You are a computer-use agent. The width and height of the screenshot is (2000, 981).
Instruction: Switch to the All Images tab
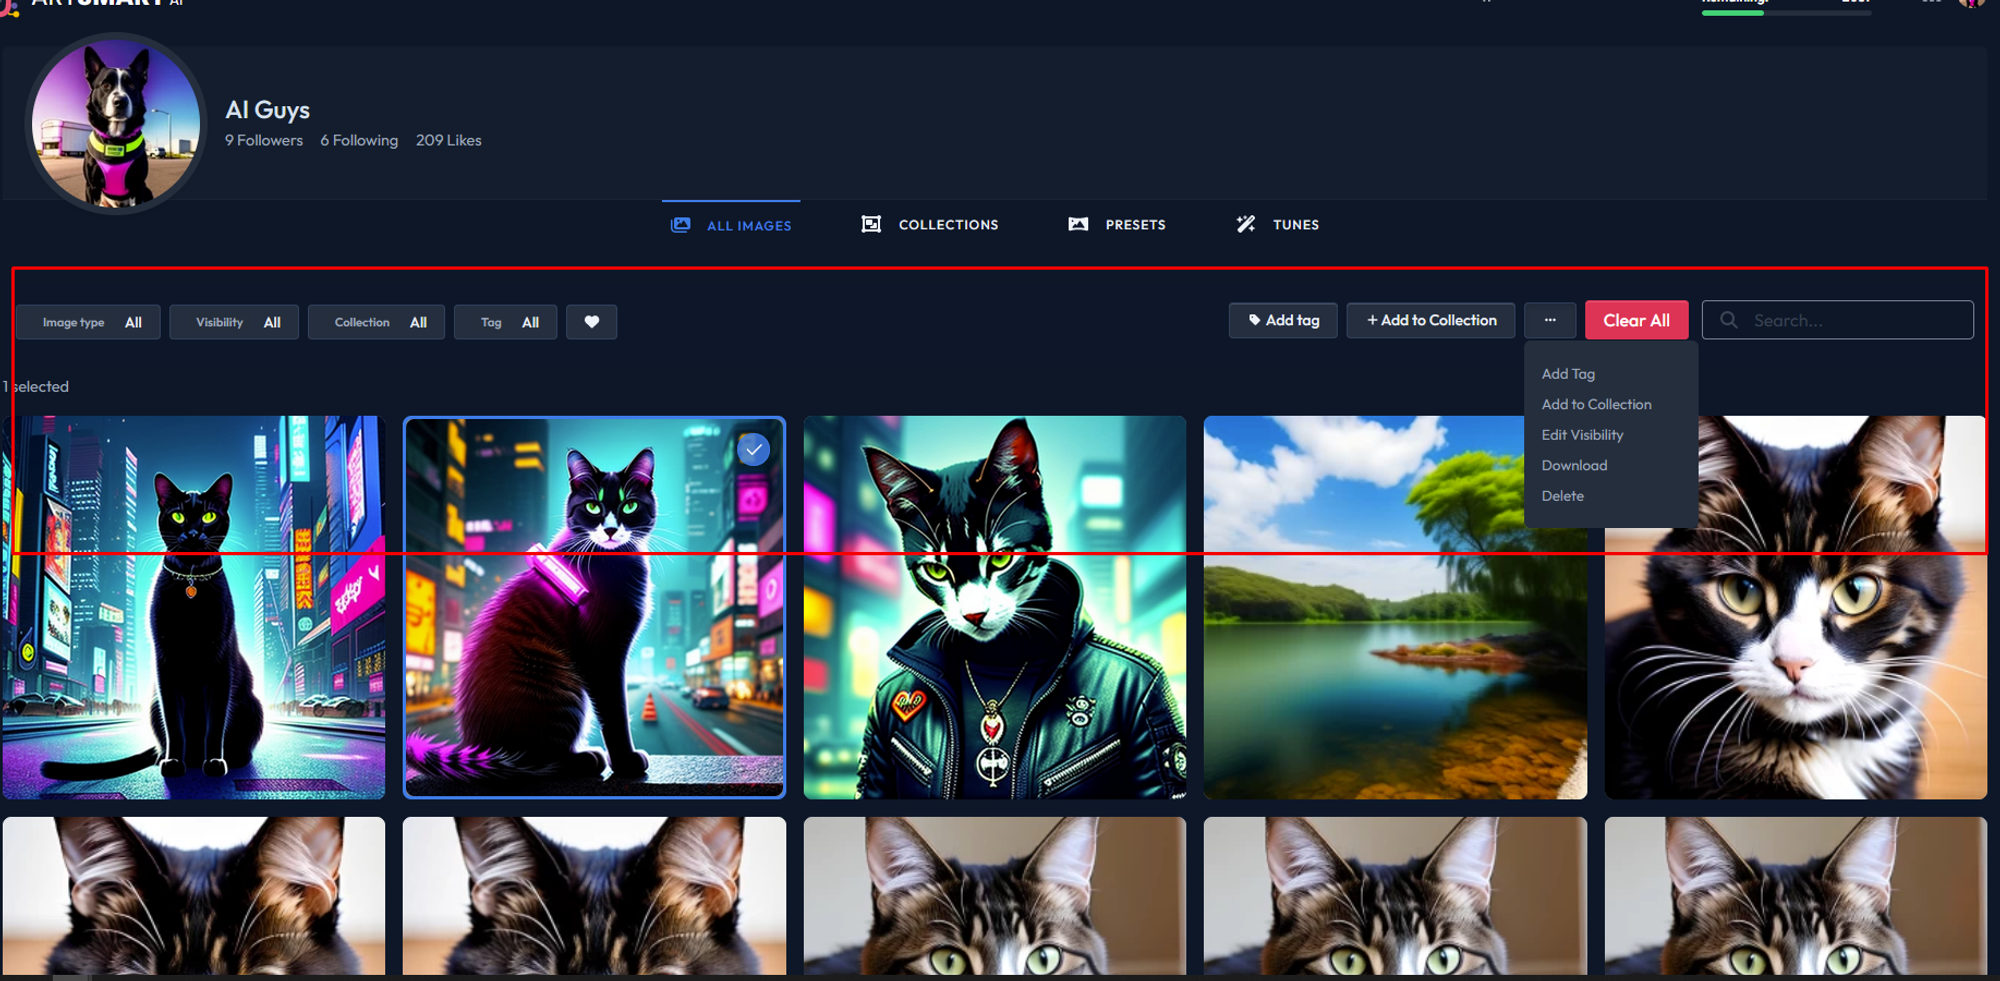[731, 225]
